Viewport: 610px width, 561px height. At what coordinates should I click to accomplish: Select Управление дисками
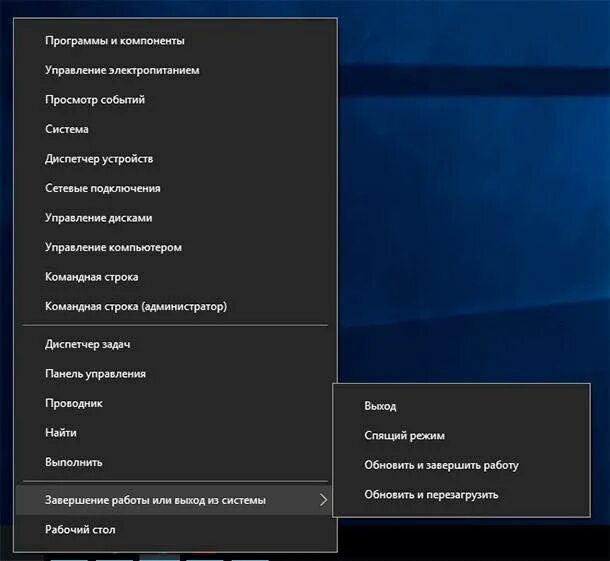175,218
